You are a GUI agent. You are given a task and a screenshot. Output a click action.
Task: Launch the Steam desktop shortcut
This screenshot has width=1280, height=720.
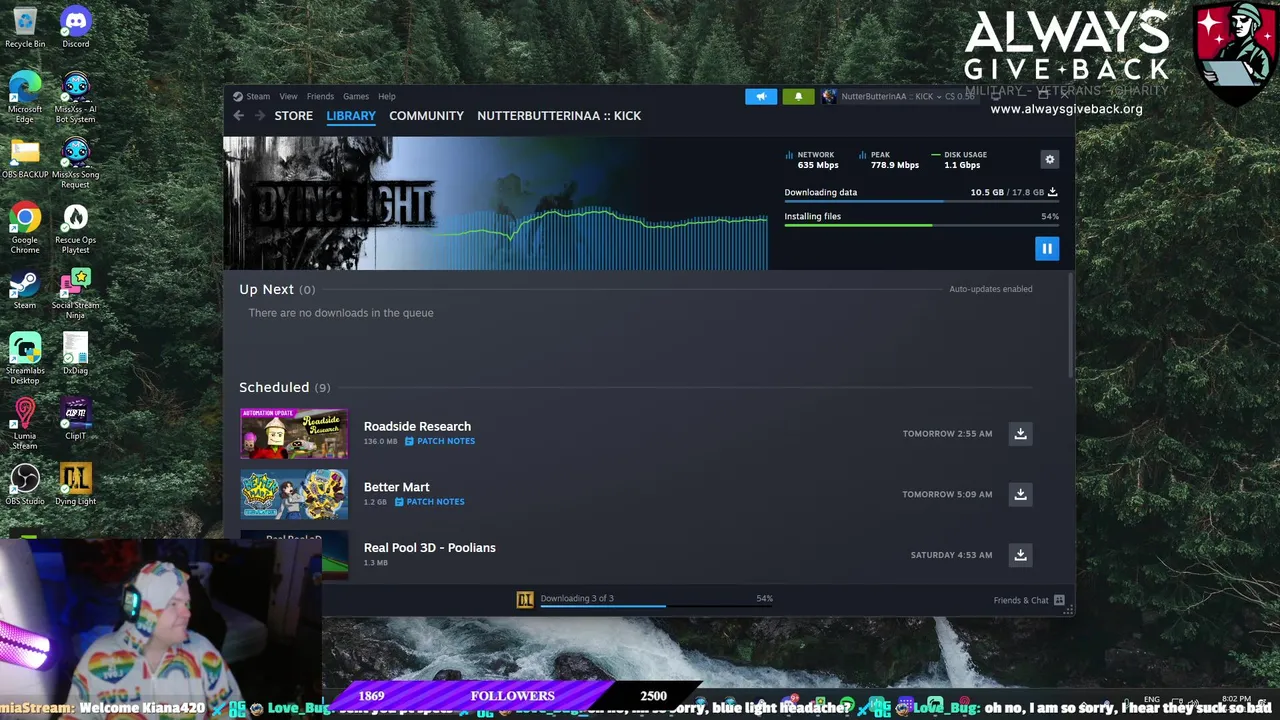25,289
